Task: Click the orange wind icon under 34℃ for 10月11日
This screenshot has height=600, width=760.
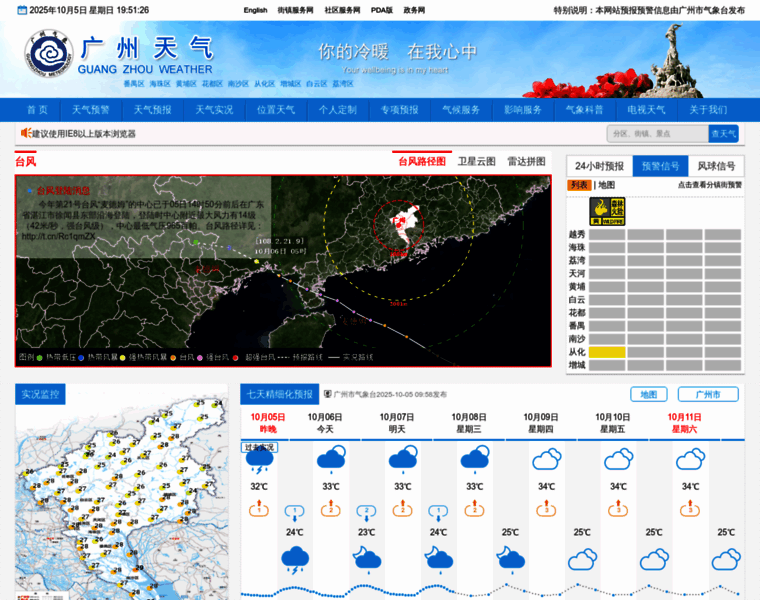Action: [690, 508]
